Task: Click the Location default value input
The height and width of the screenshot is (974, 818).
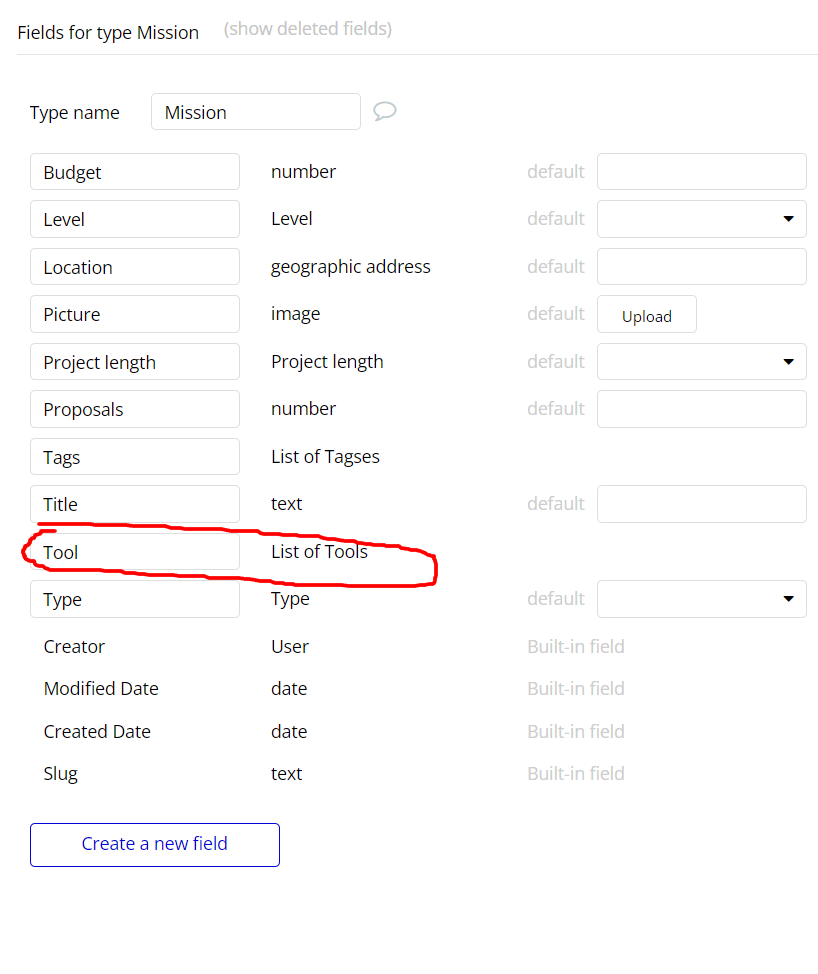Action: click(701, 267)
